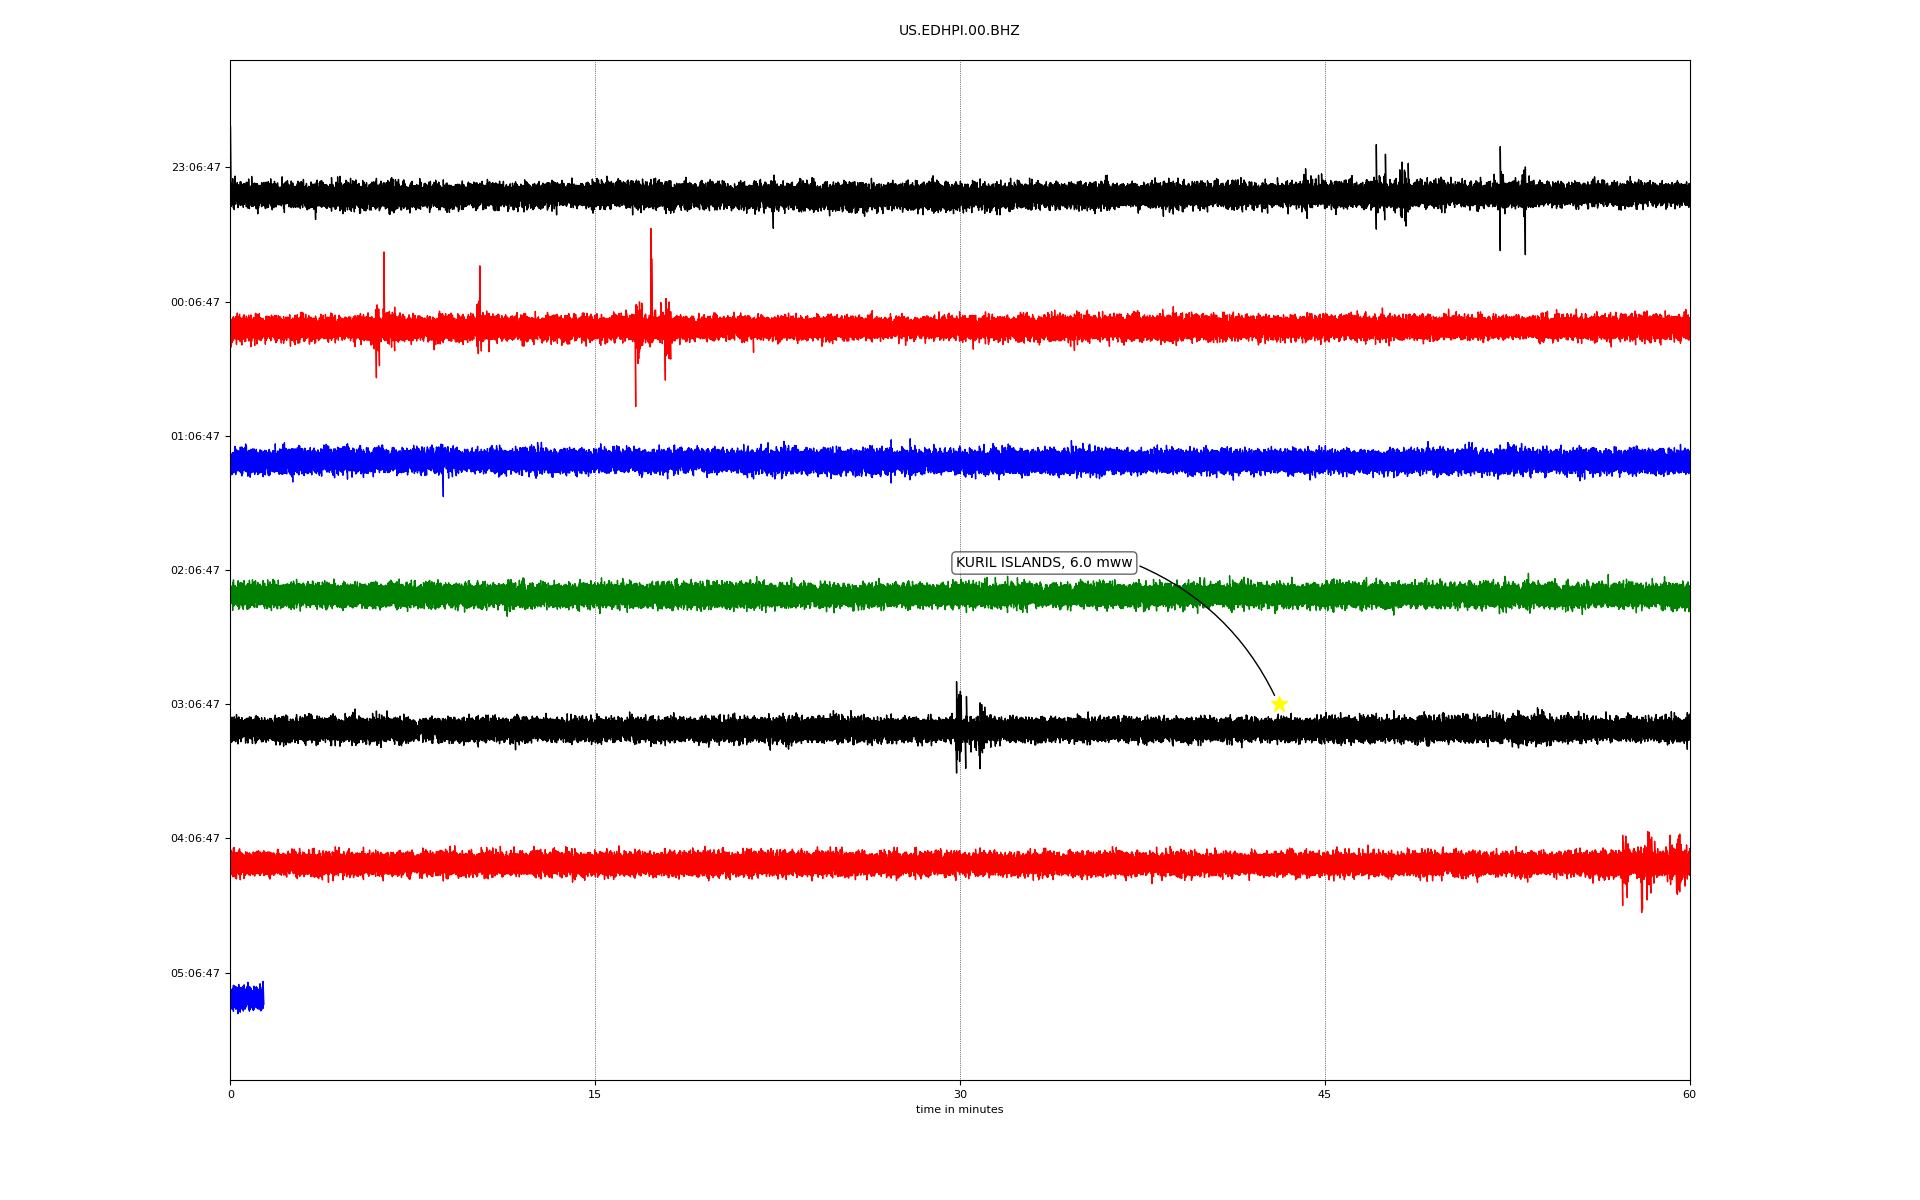This screenshot has width=1920, height=1200.
Task: Click the 01:06:47 time label
Action: (x=196, y=437)
